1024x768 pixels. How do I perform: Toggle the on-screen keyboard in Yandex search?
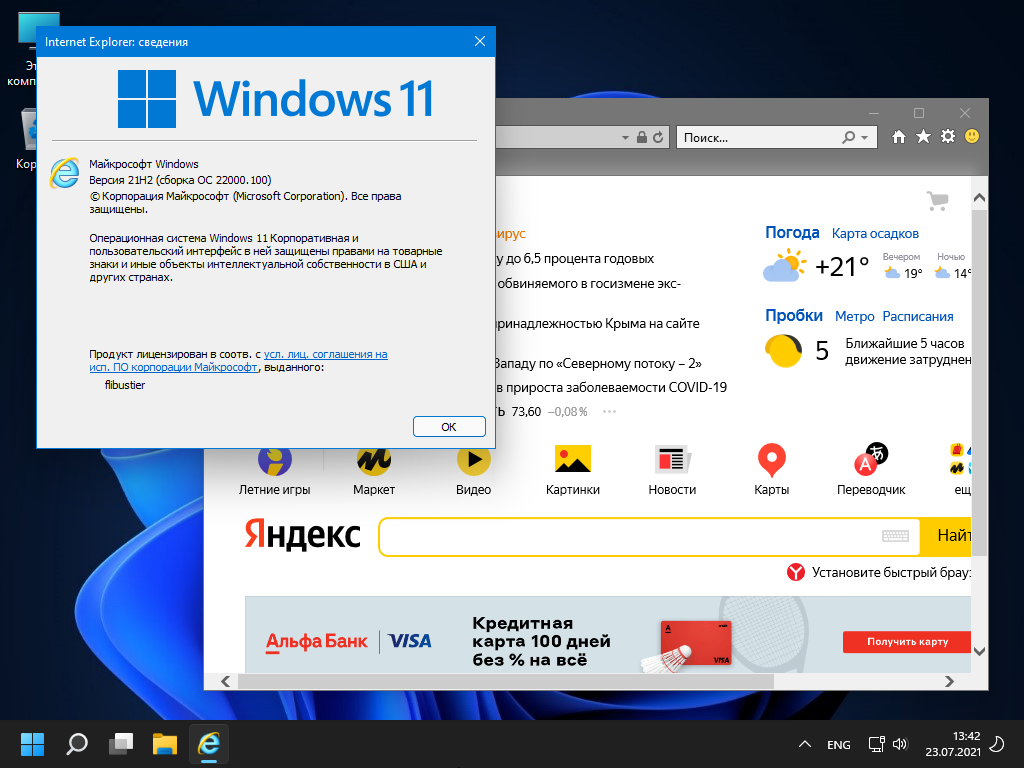pyautogui.click(x=894, y=536)
